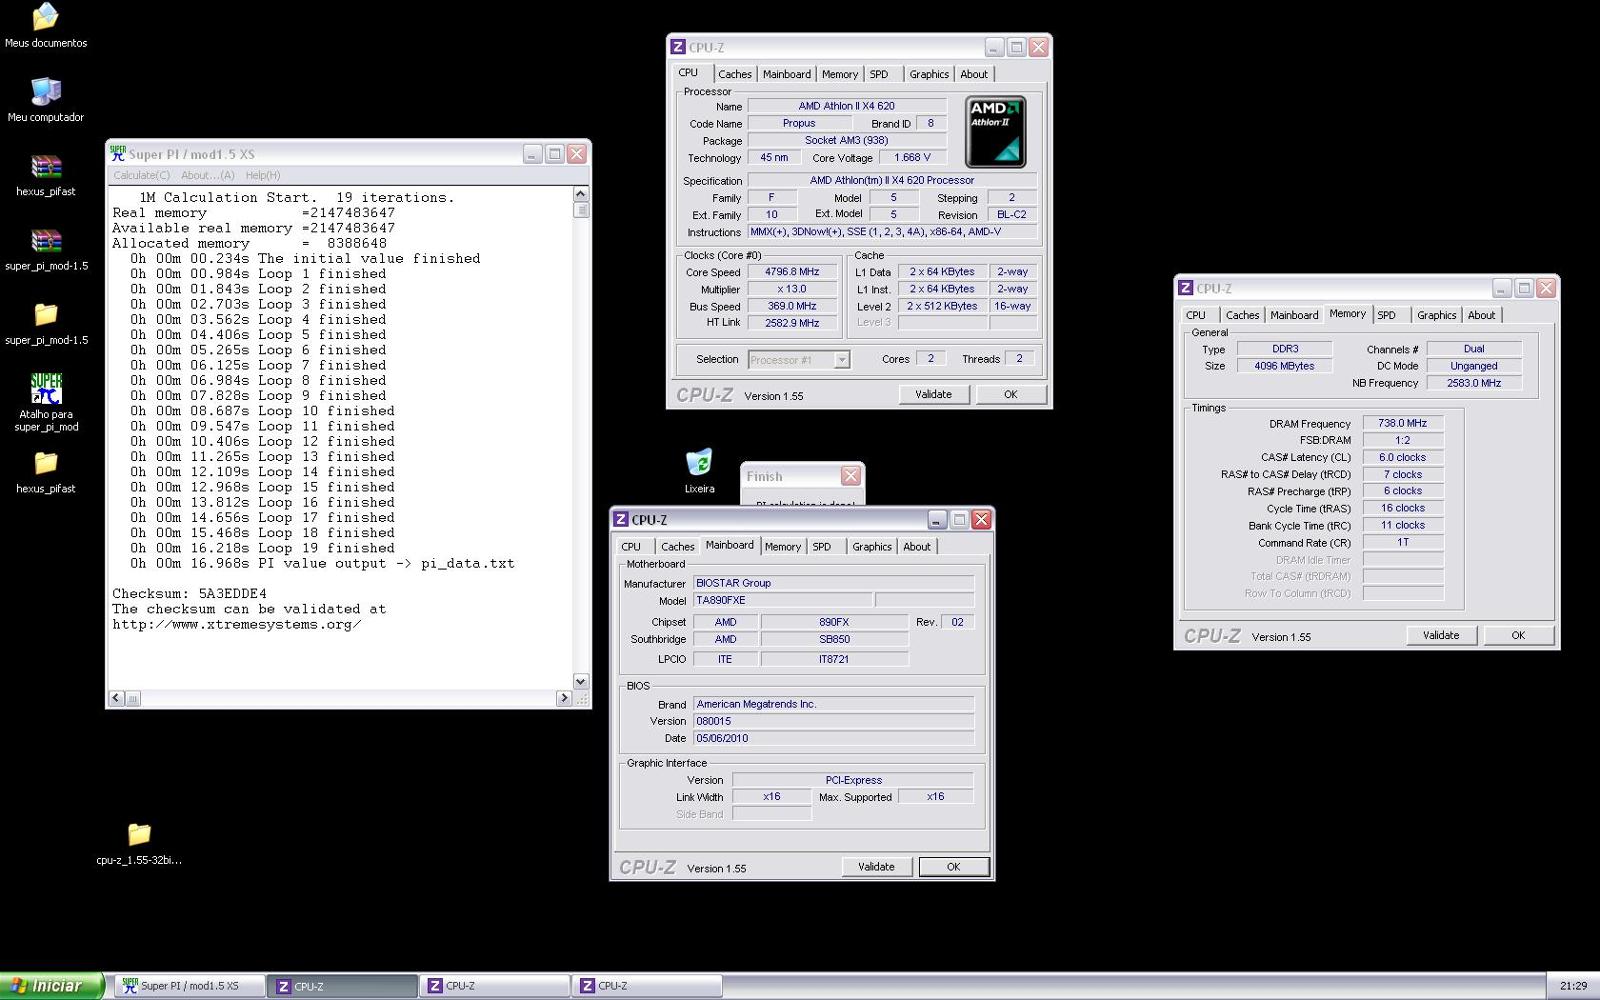This screenshot has width=1600, height=1000.
Task: Select the hexus_pifast folder icon
Action: pyautogui.click(x=46, y=463)
